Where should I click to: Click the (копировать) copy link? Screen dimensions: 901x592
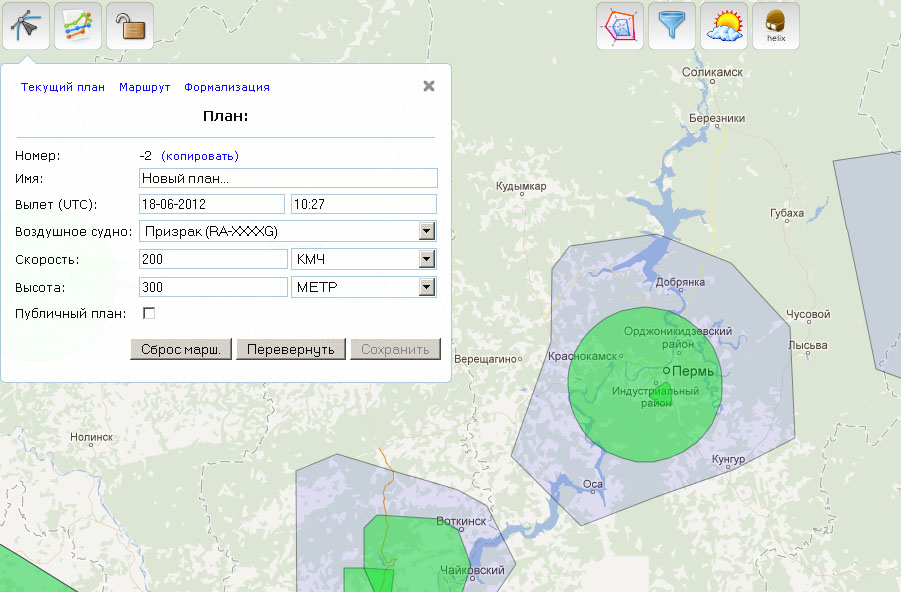point(200,156)
